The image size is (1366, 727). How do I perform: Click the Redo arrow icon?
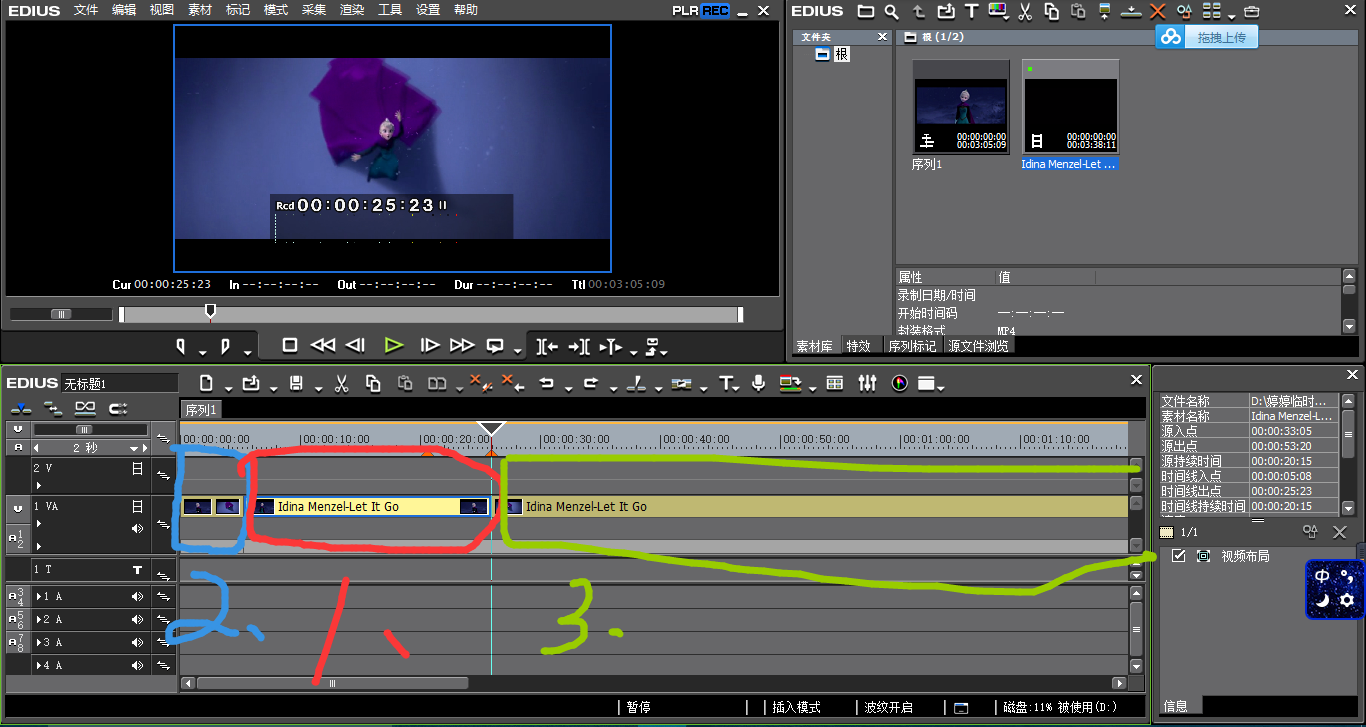coord(590,383)
